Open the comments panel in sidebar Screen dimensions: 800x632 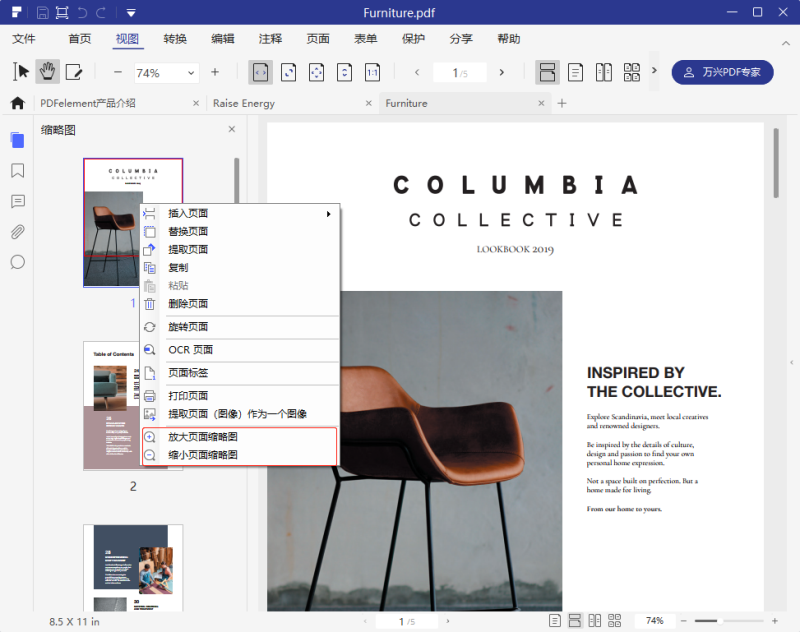[x=17, y=201]
